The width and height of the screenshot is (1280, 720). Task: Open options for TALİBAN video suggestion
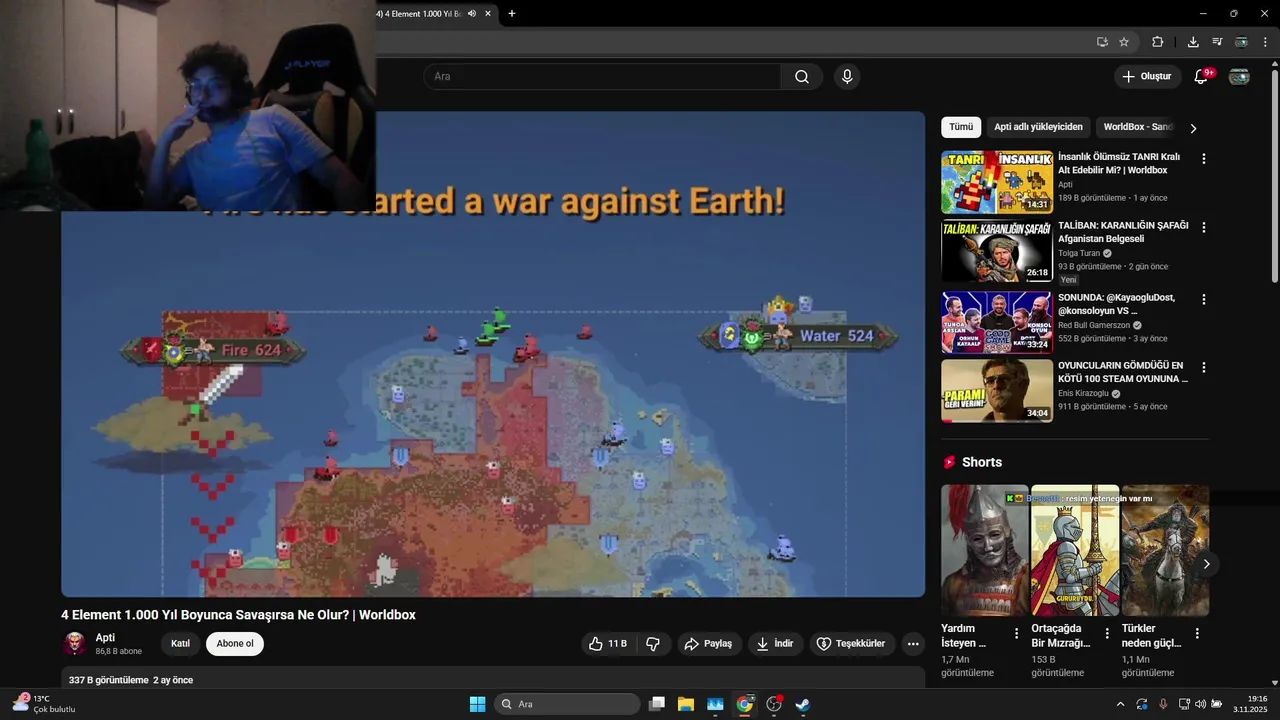(x=1203, y=228)
